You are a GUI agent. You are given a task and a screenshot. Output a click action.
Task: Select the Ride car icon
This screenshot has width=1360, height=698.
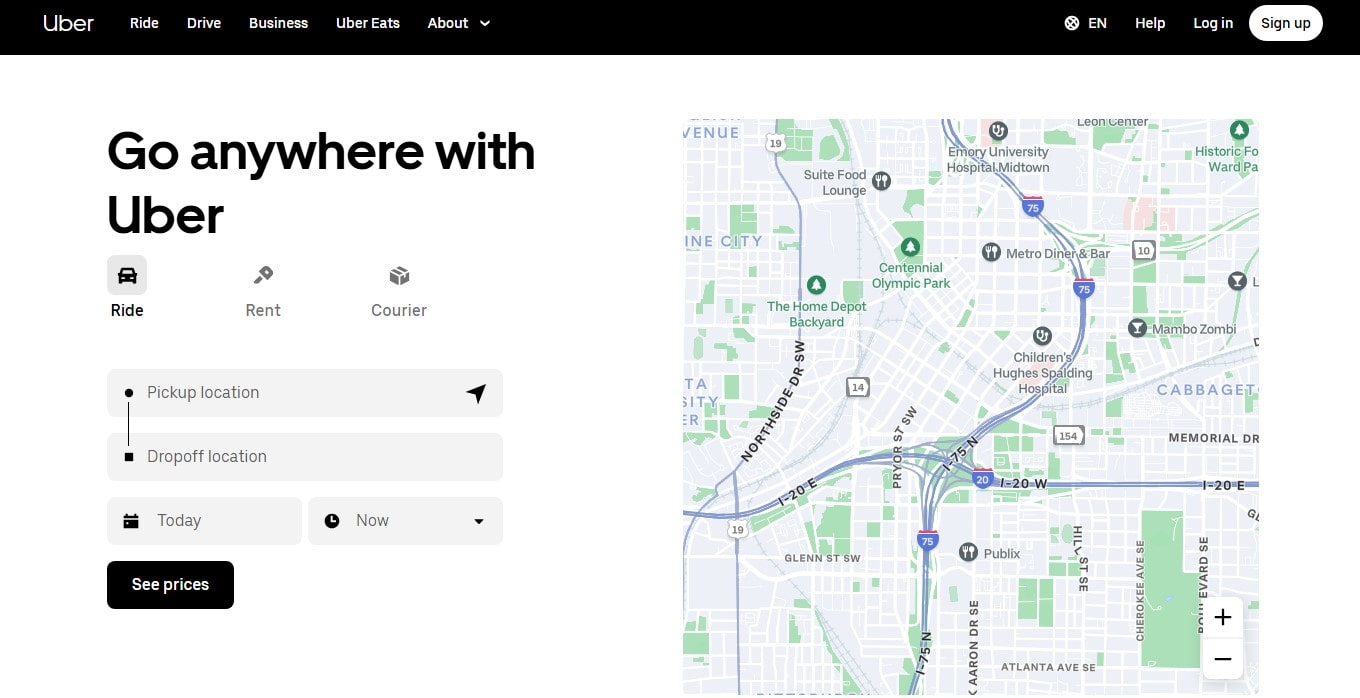click(127, 275)
